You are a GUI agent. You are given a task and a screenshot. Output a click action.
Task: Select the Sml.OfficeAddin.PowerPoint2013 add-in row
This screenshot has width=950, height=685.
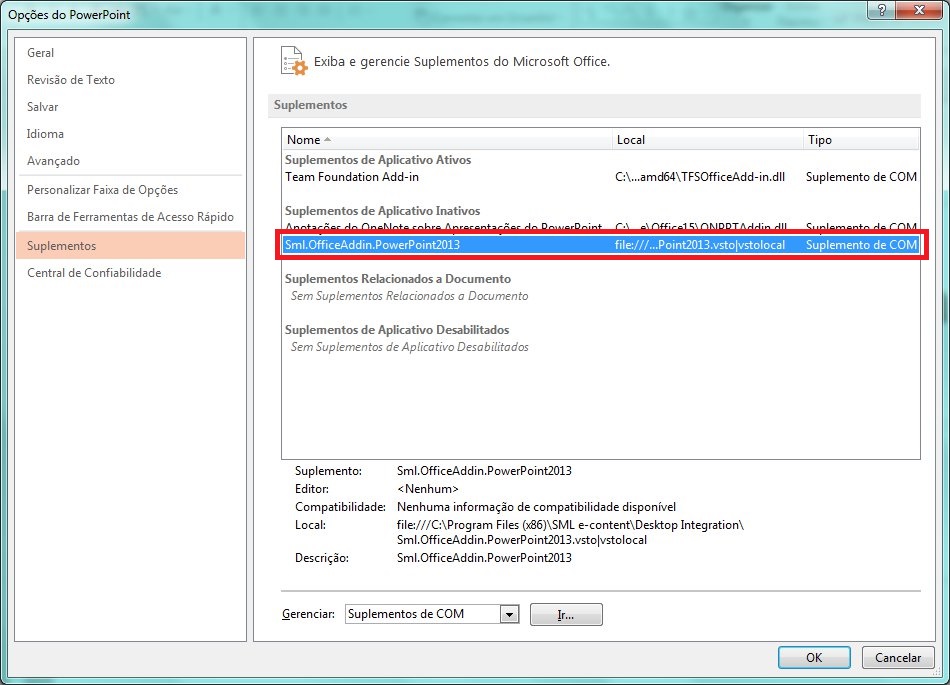(450, 243)
